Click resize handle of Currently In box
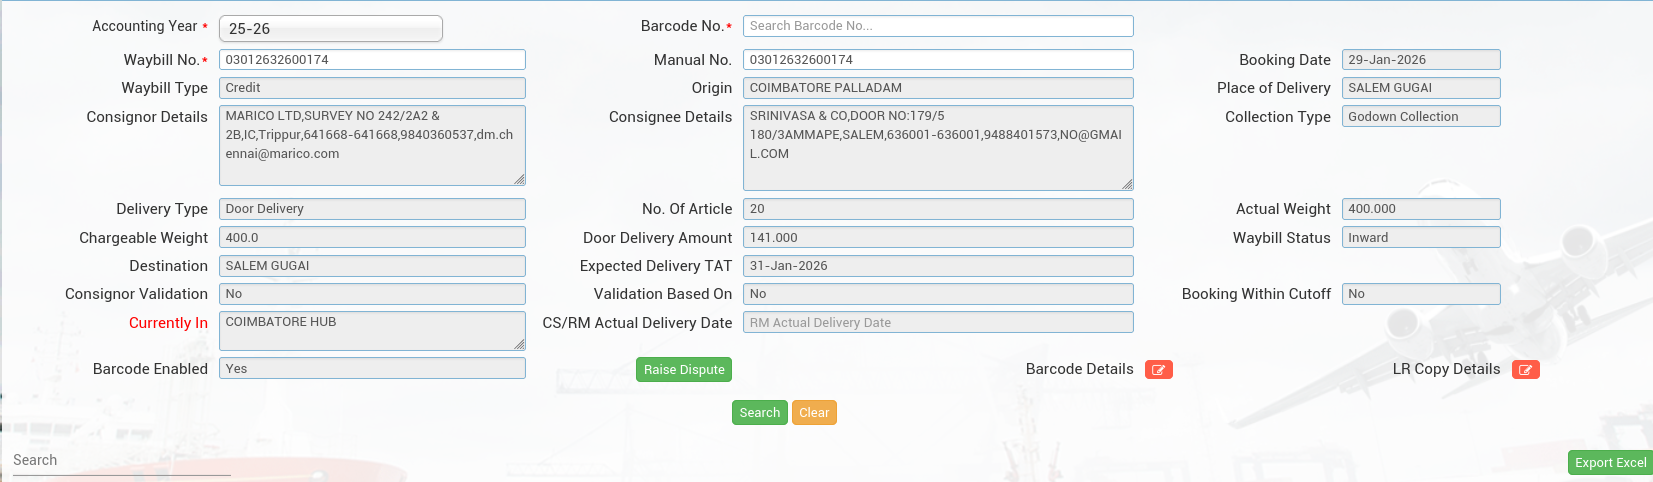Image resolution: width=1653 pixels, height=482 pixels. point(519,344)
